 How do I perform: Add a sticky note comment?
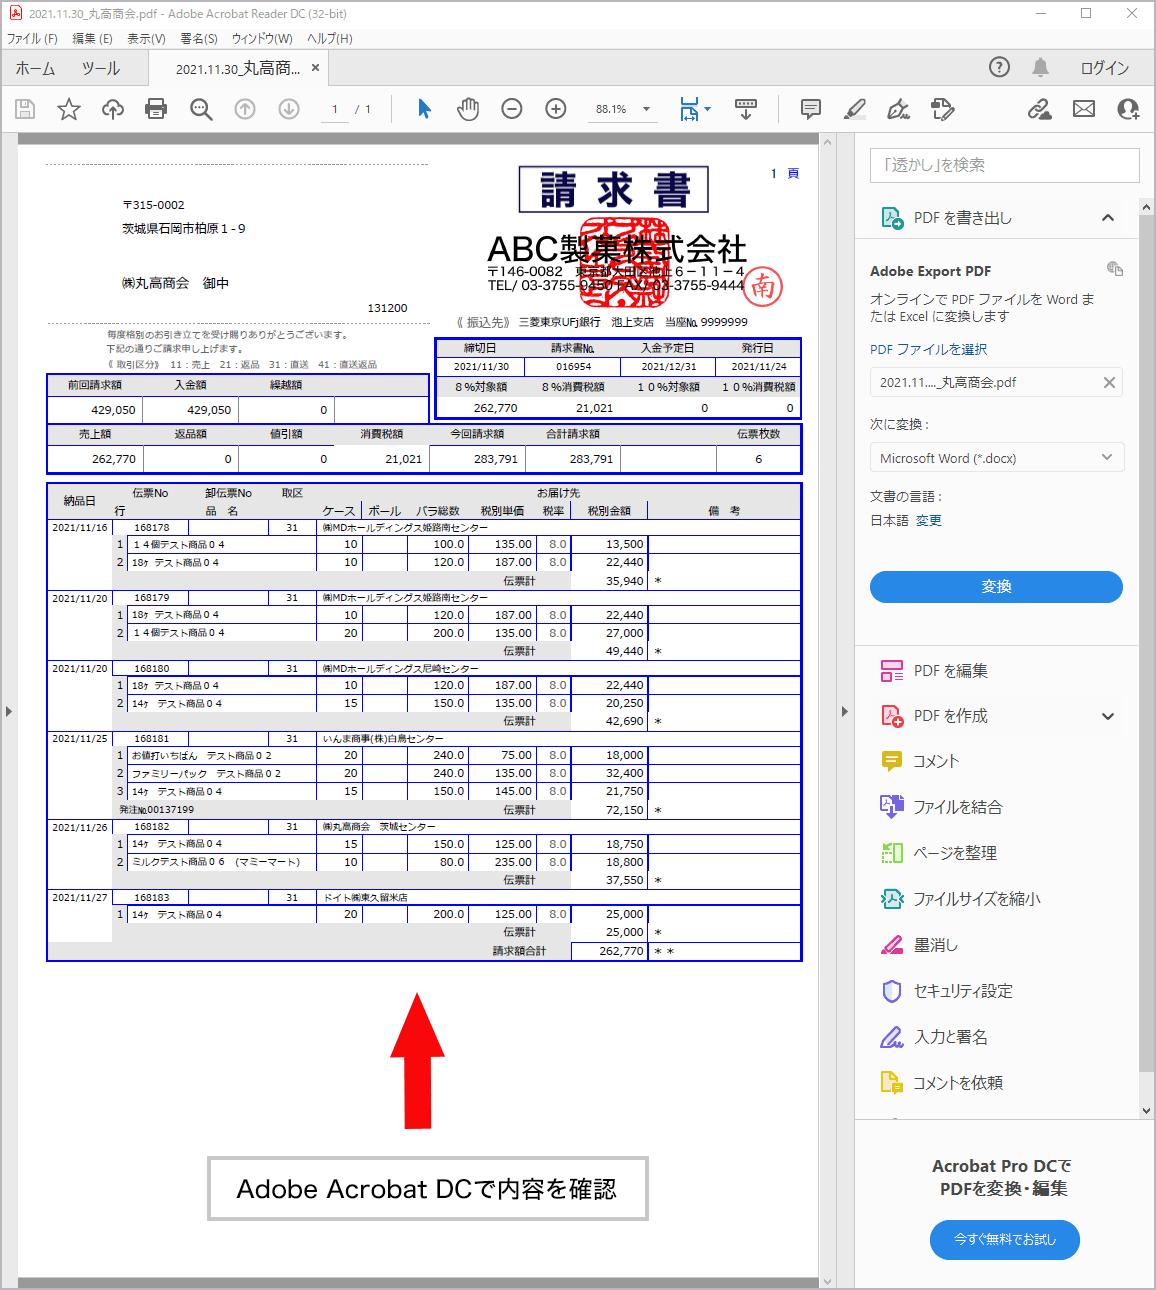pyautogui.click(x=811, y=109)
